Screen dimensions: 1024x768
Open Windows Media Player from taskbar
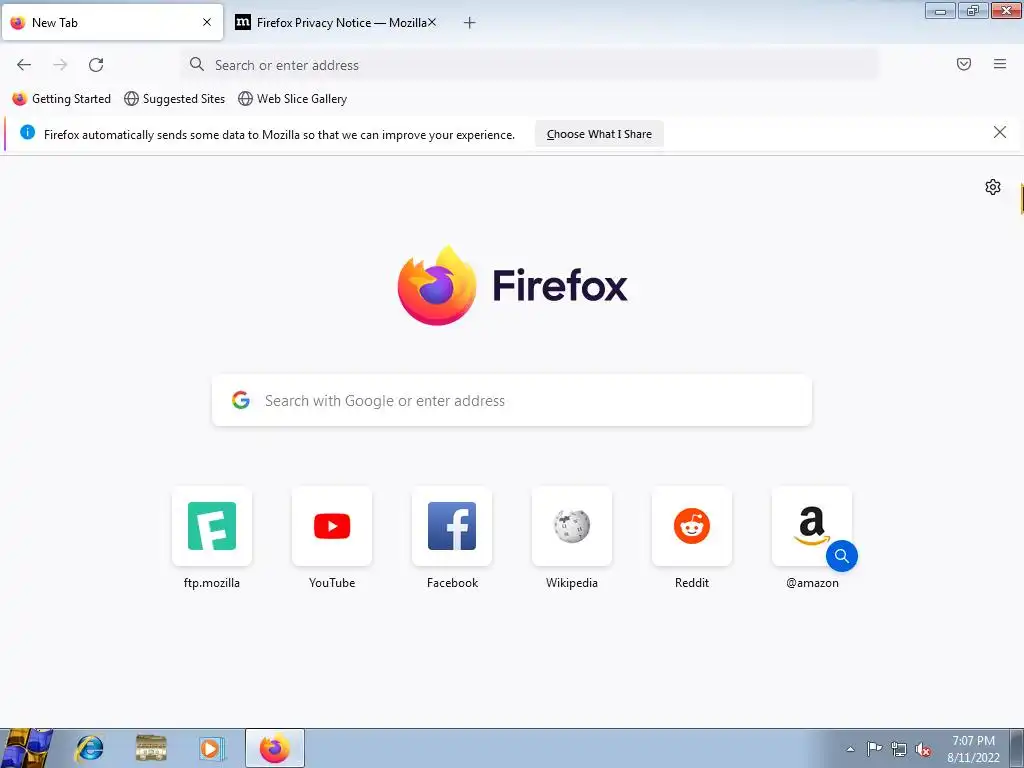click(x=212, y=748)
